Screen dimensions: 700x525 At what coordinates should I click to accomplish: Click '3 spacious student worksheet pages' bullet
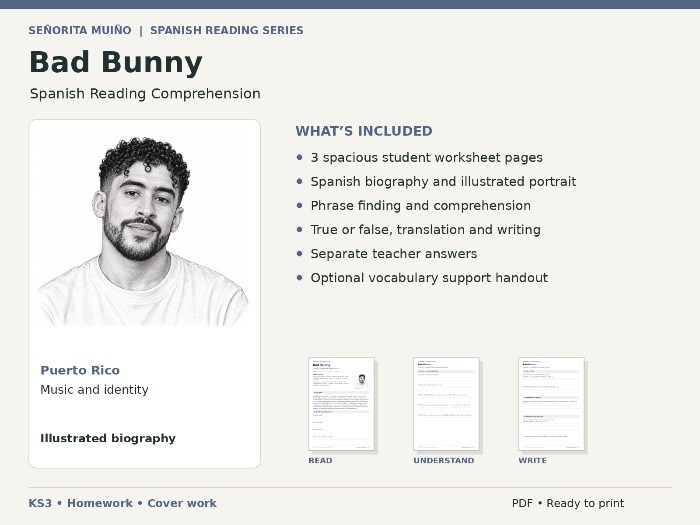click(426, 158)
